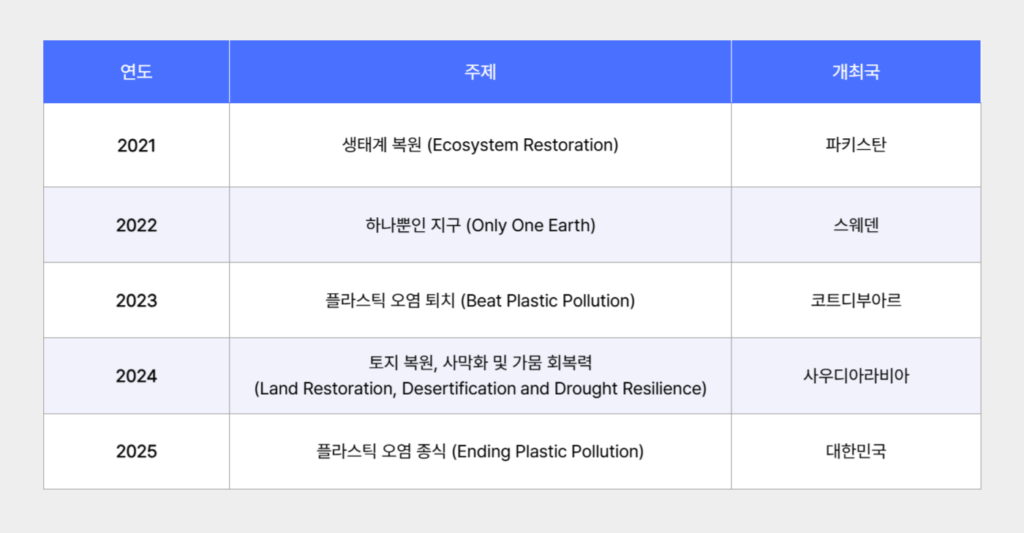Select the 코트디부아르 host country cell

[x=856, y=300]
